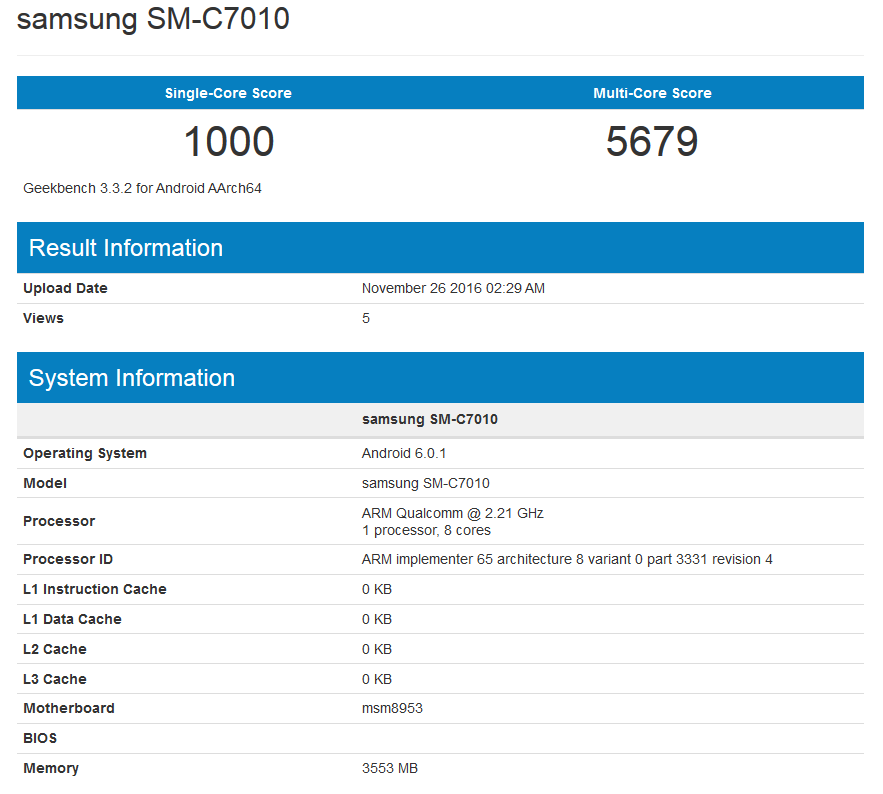The width and height of the screenshot is (883, 794).
Task: Click the Result Information section header
Action: 125,247
